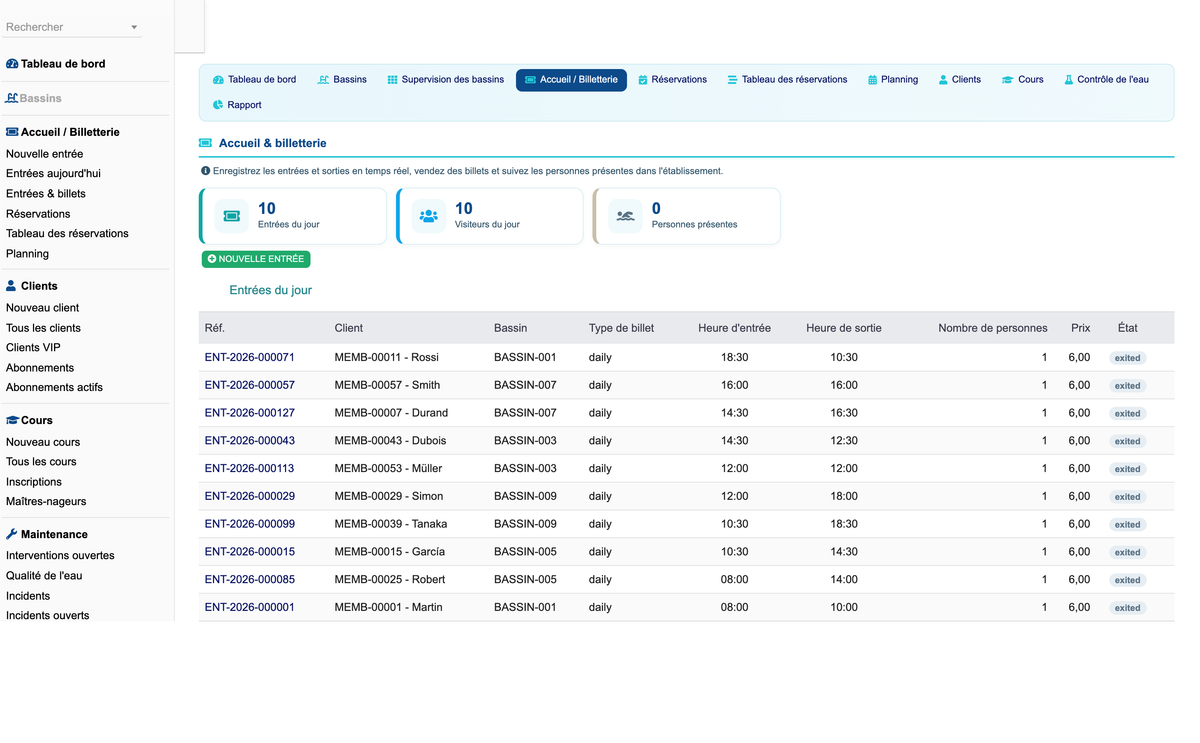Viewport: 1200px width, 743px height.
Task: Open Tableau des réservations tab
Action: pyautogui.click(x=787, y=80)
